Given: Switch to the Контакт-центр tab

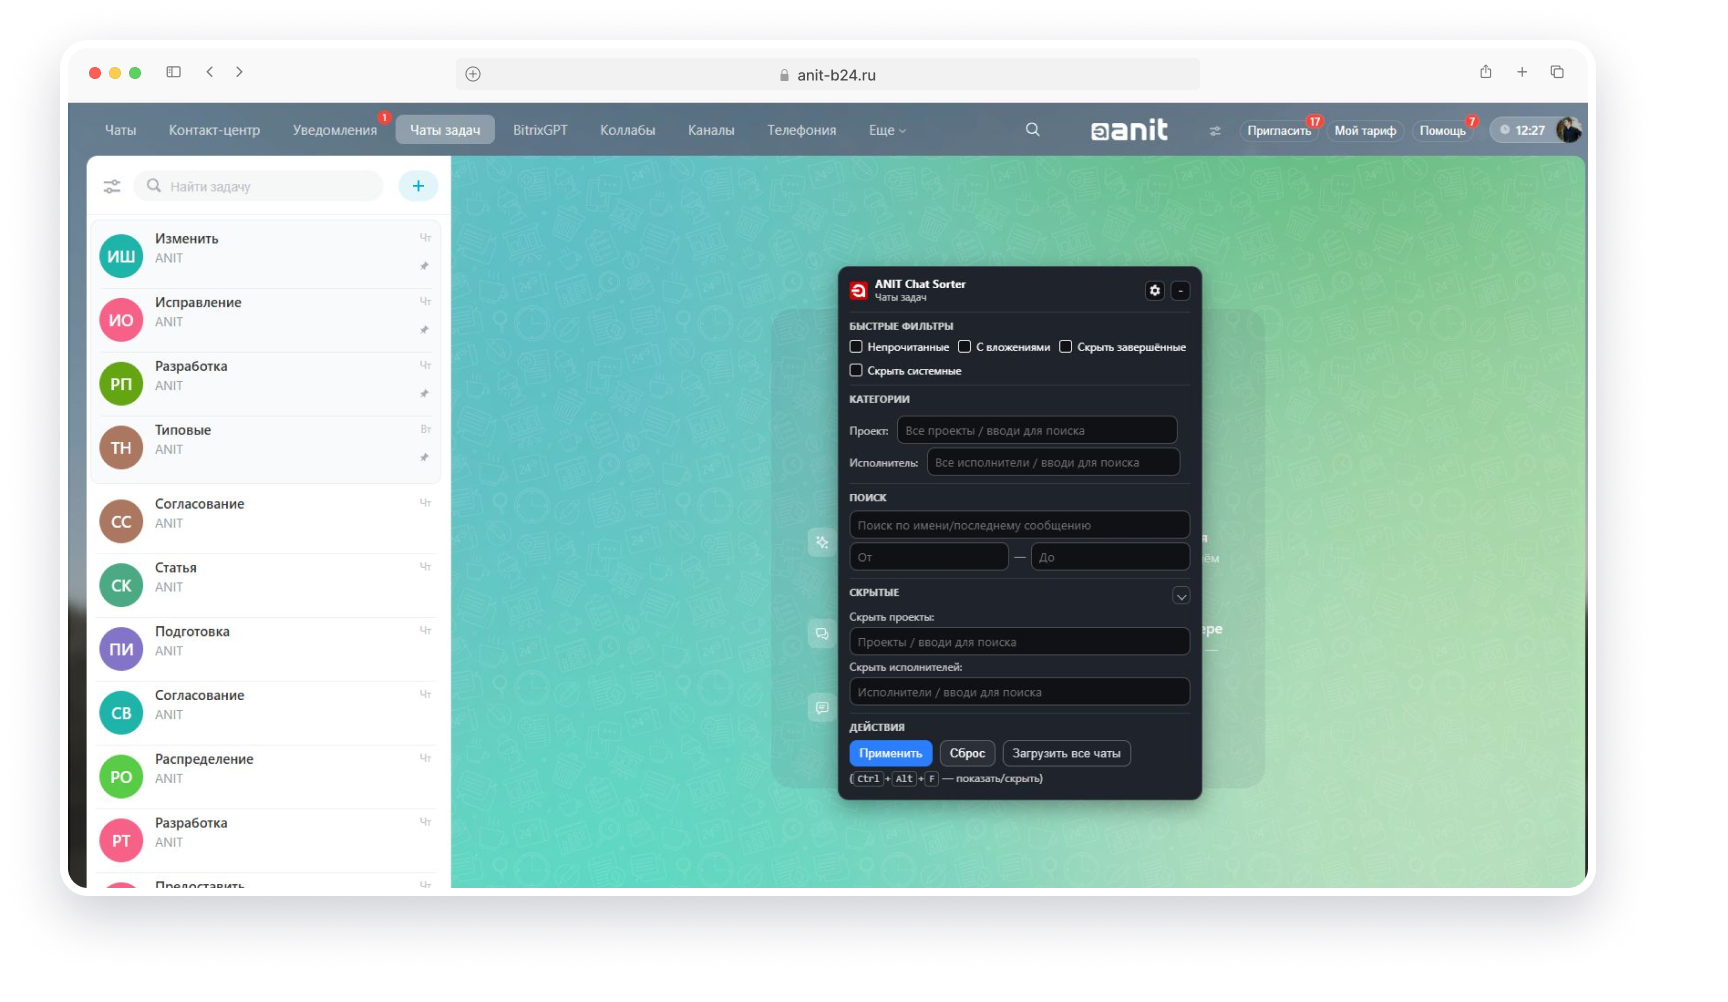Looking at the screenshot, I should (214, 131).
